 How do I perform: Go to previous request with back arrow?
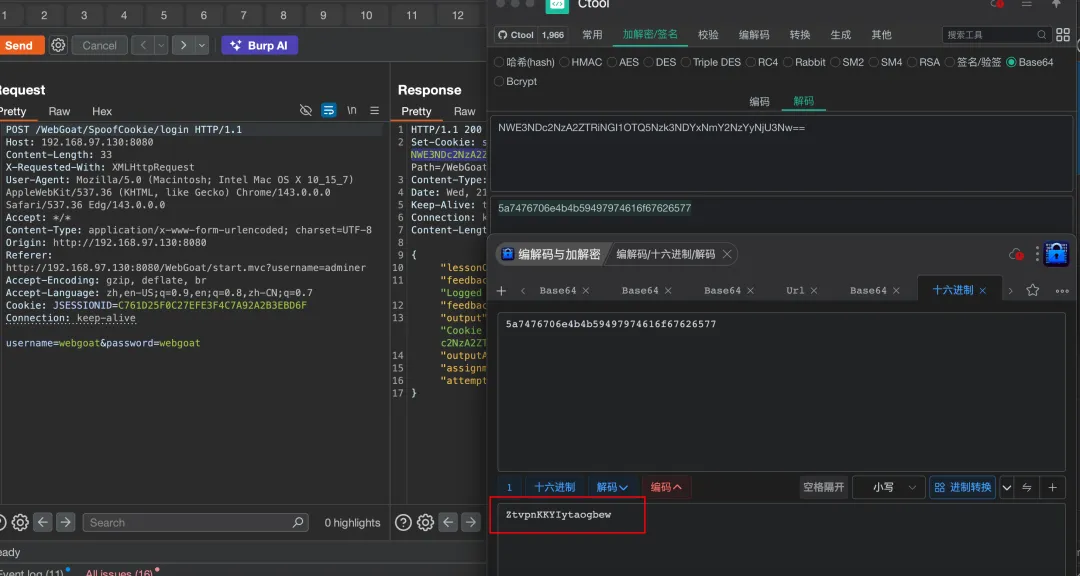click(143, 45)
